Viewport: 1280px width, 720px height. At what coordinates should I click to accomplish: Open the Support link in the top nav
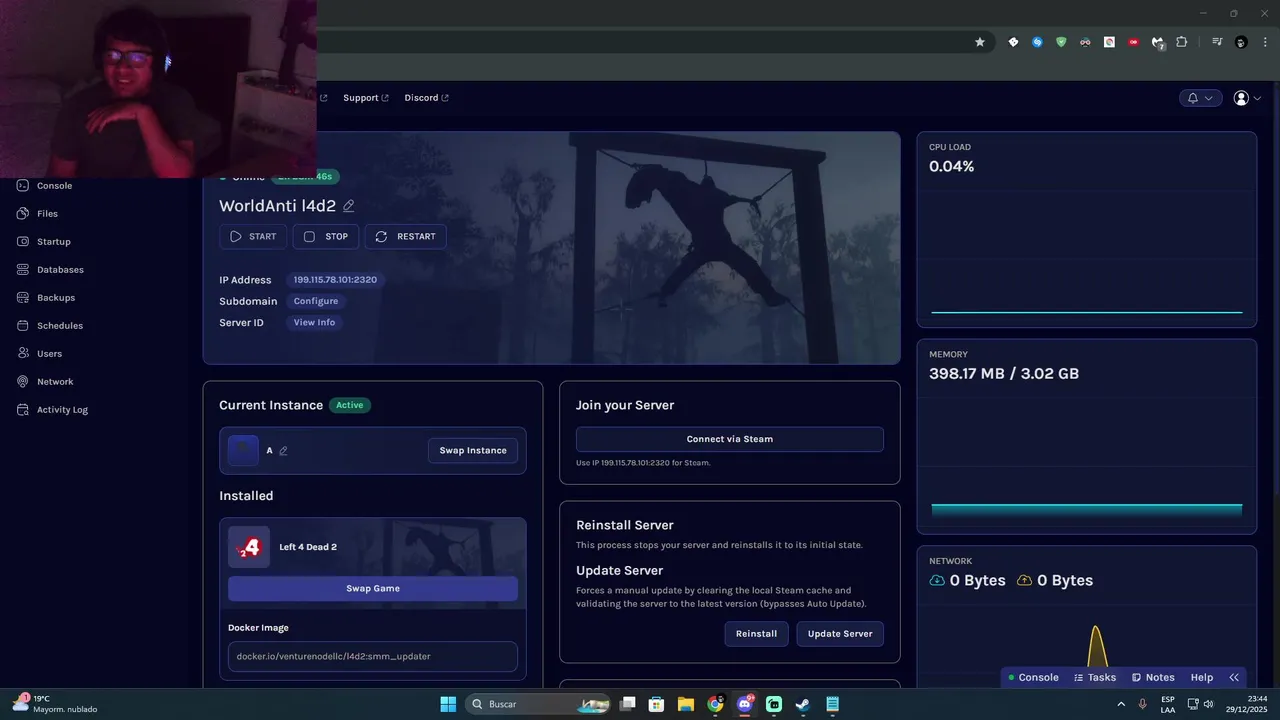366,98
